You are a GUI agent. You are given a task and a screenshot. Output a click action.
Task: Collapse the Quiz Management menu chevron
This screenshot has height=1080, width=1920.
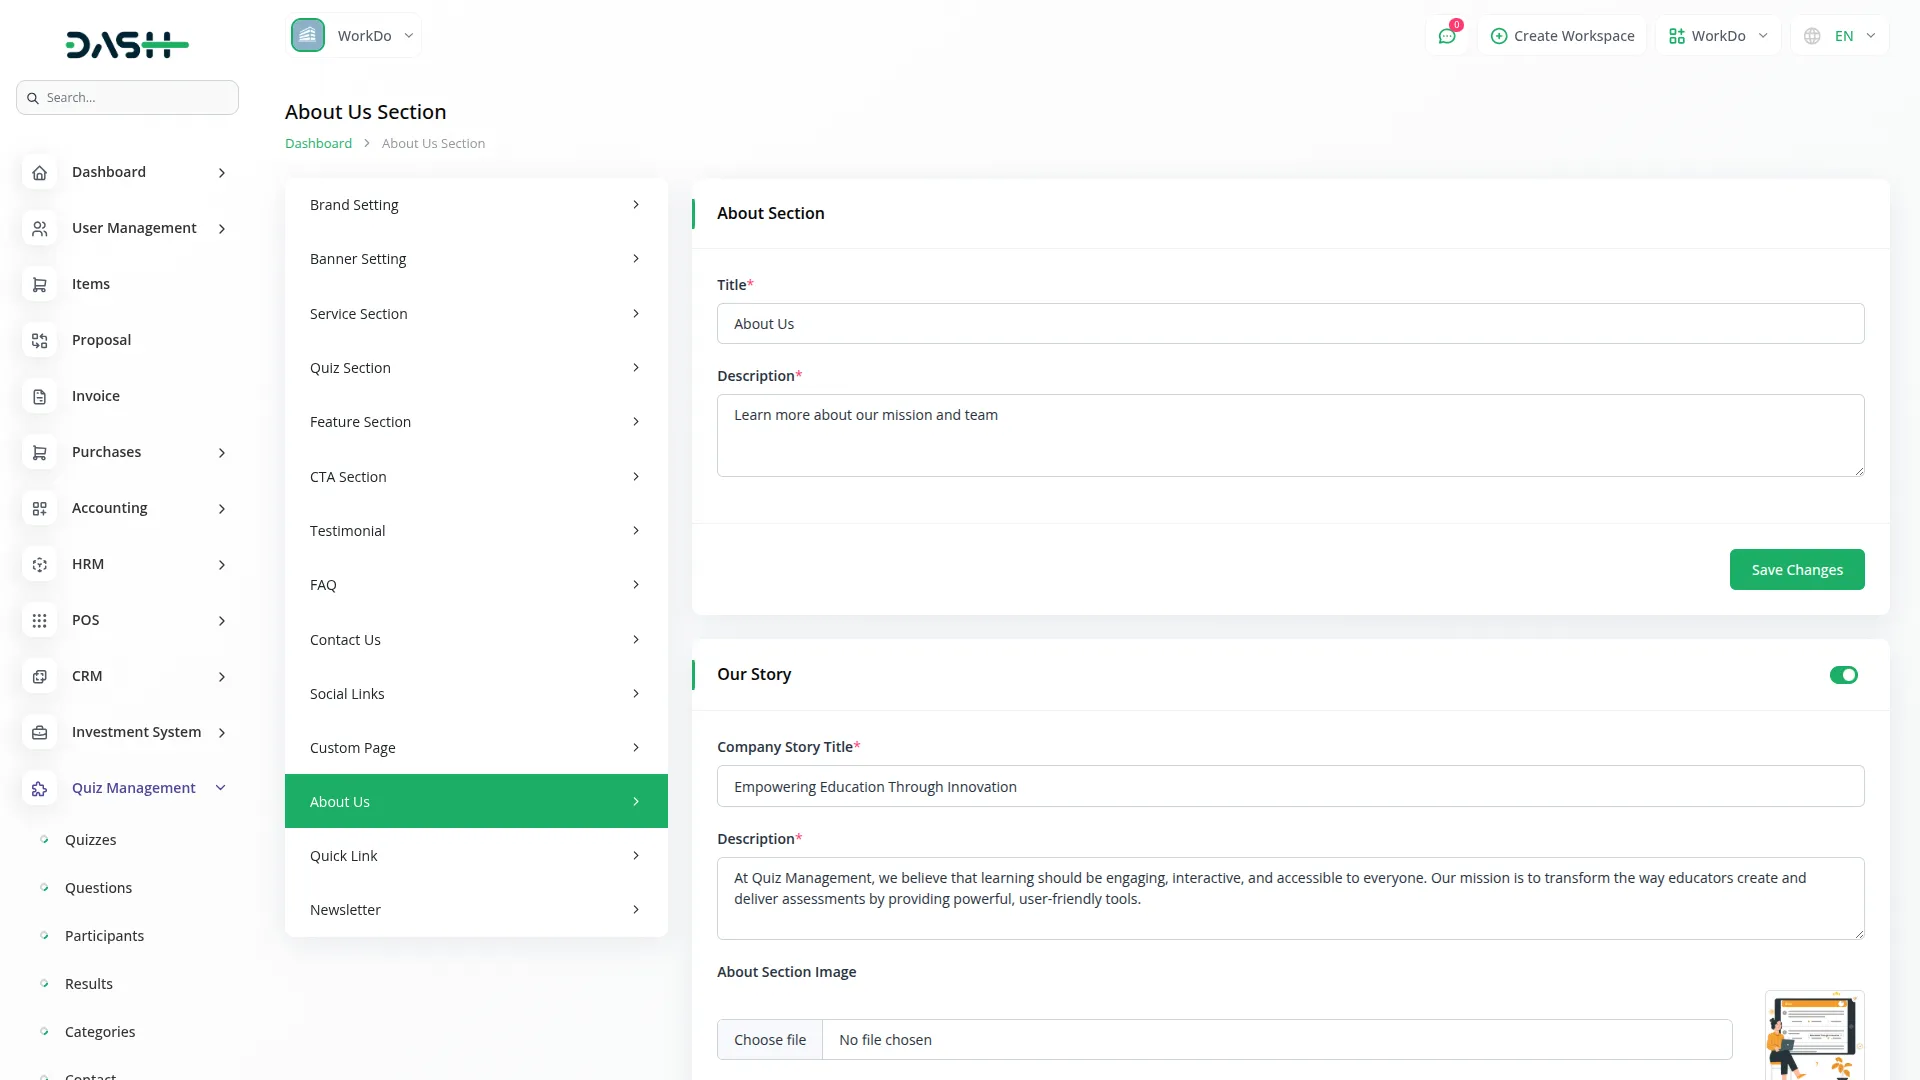pyautogui.click(x=221, y=788)
